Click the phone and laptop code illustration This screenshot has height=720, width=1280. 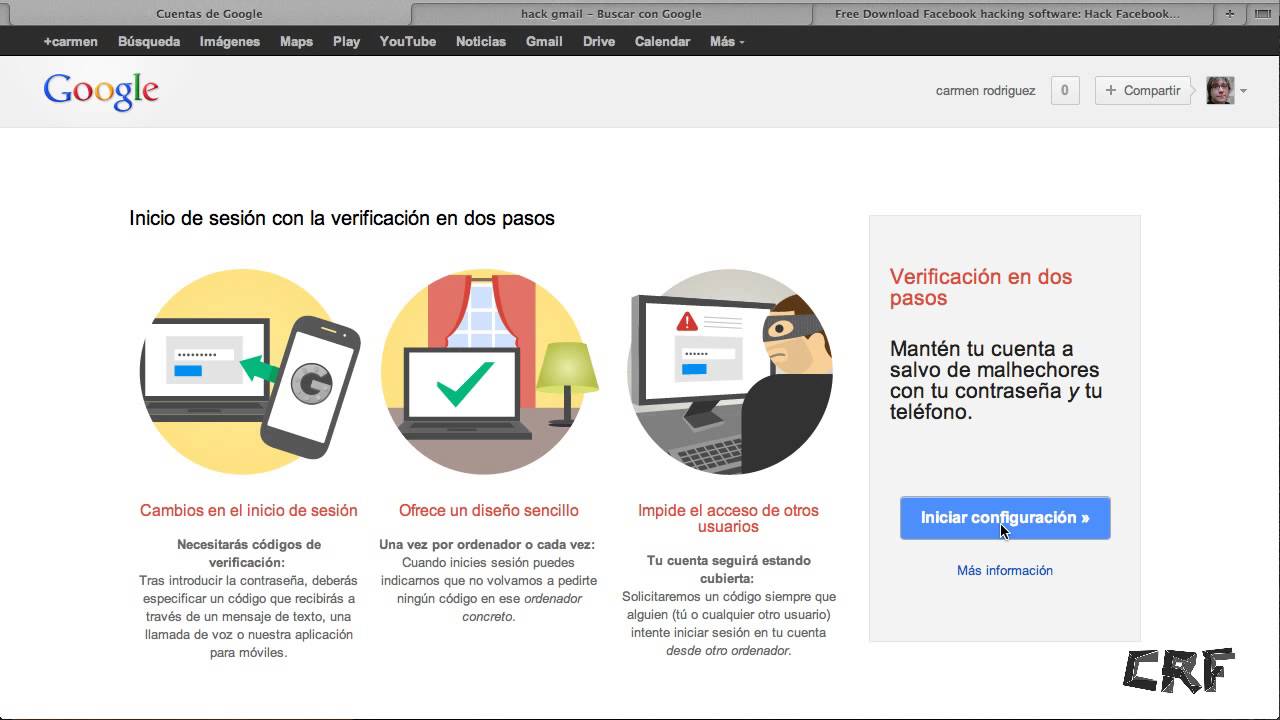coord(249,371)
